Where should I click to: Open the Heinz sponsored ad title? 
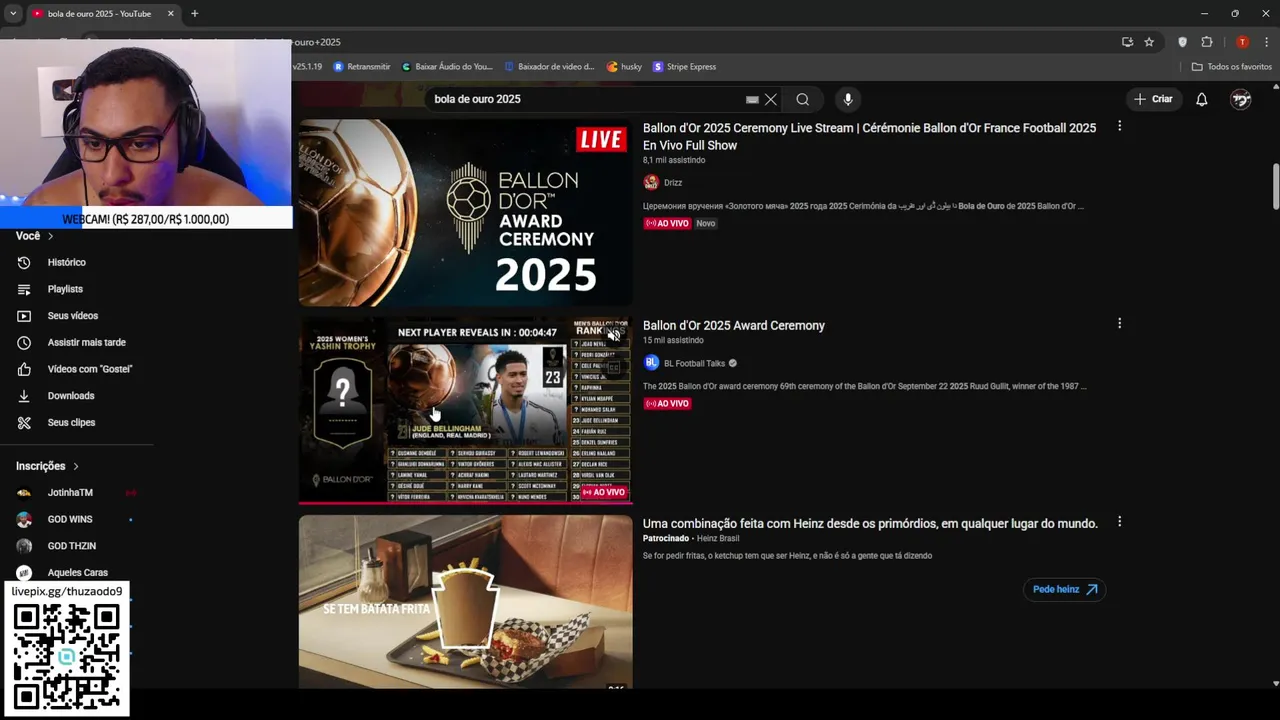click(870, 523)
